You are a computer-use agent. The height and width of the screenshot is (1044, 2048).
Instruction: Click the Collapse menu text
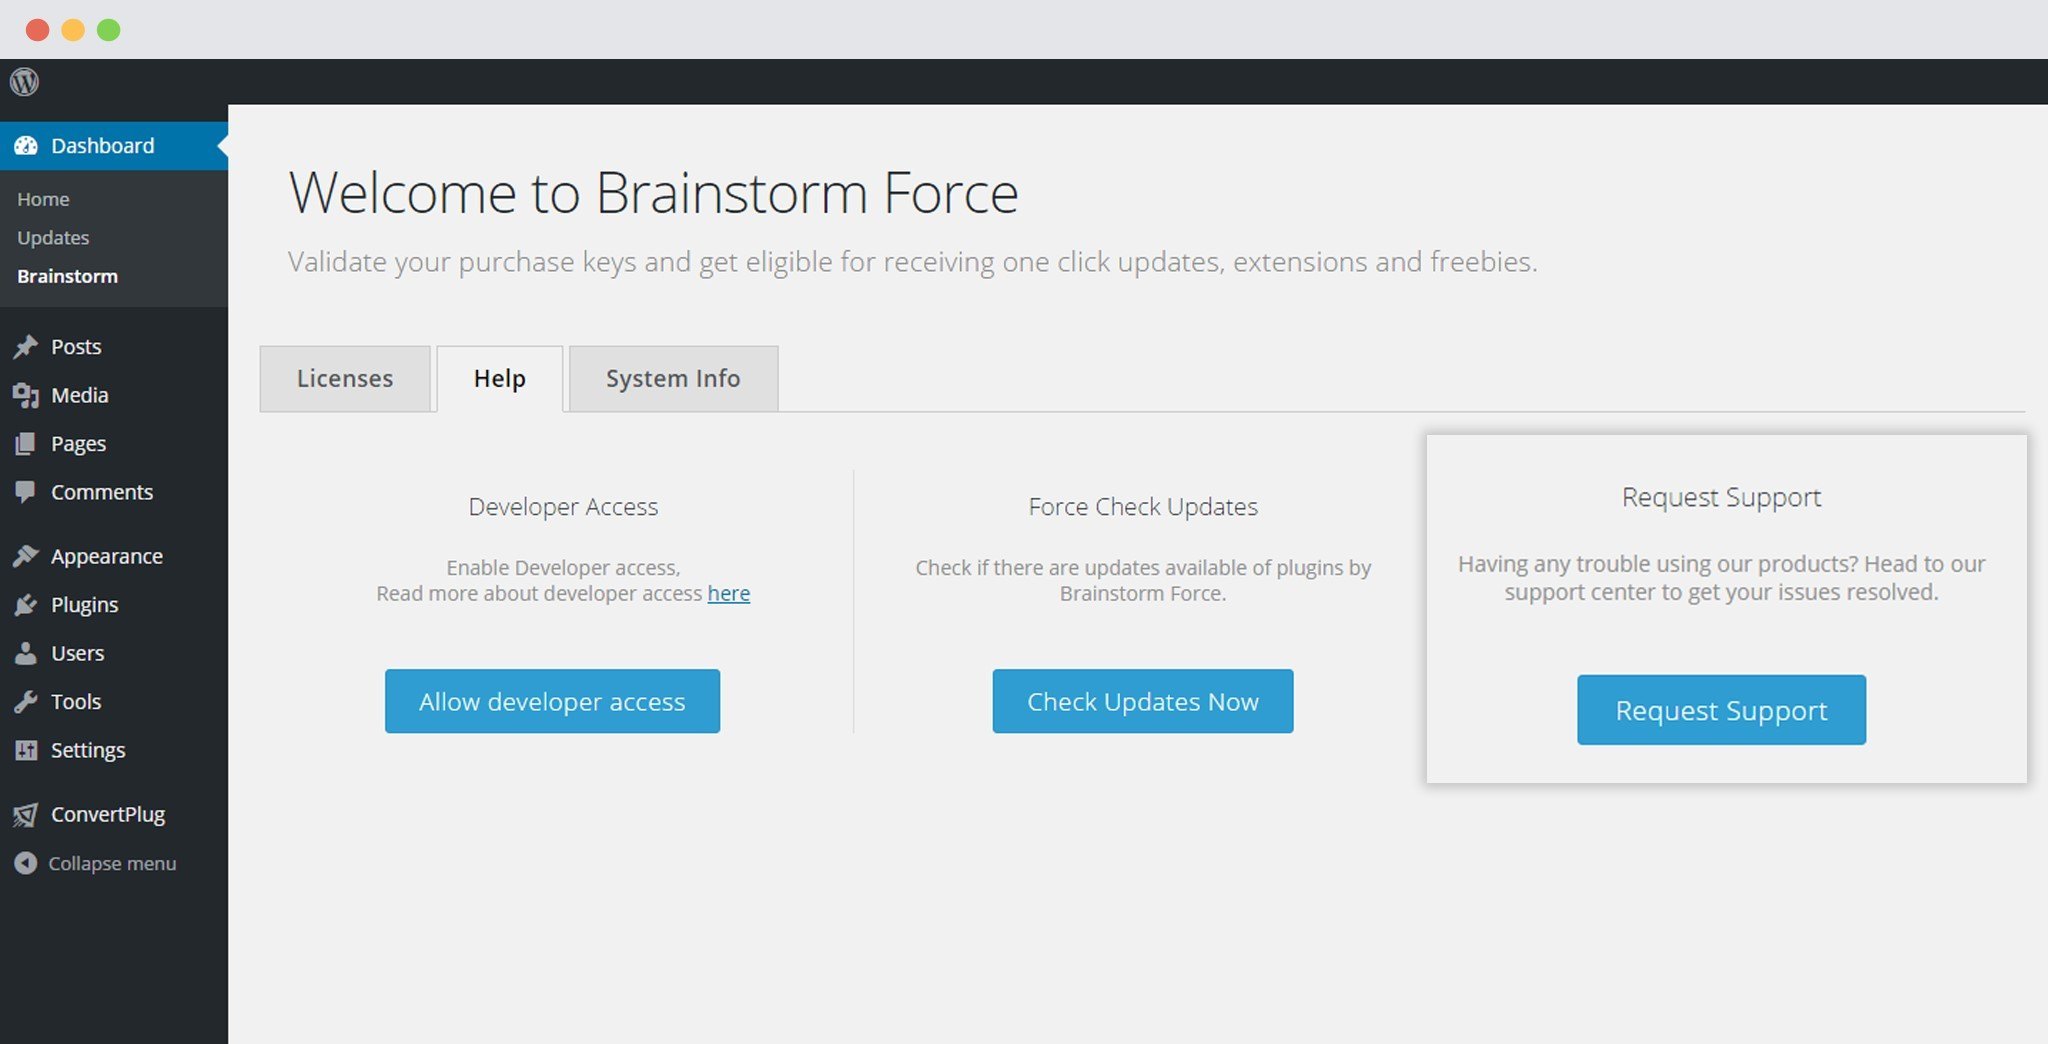point(112,863)
